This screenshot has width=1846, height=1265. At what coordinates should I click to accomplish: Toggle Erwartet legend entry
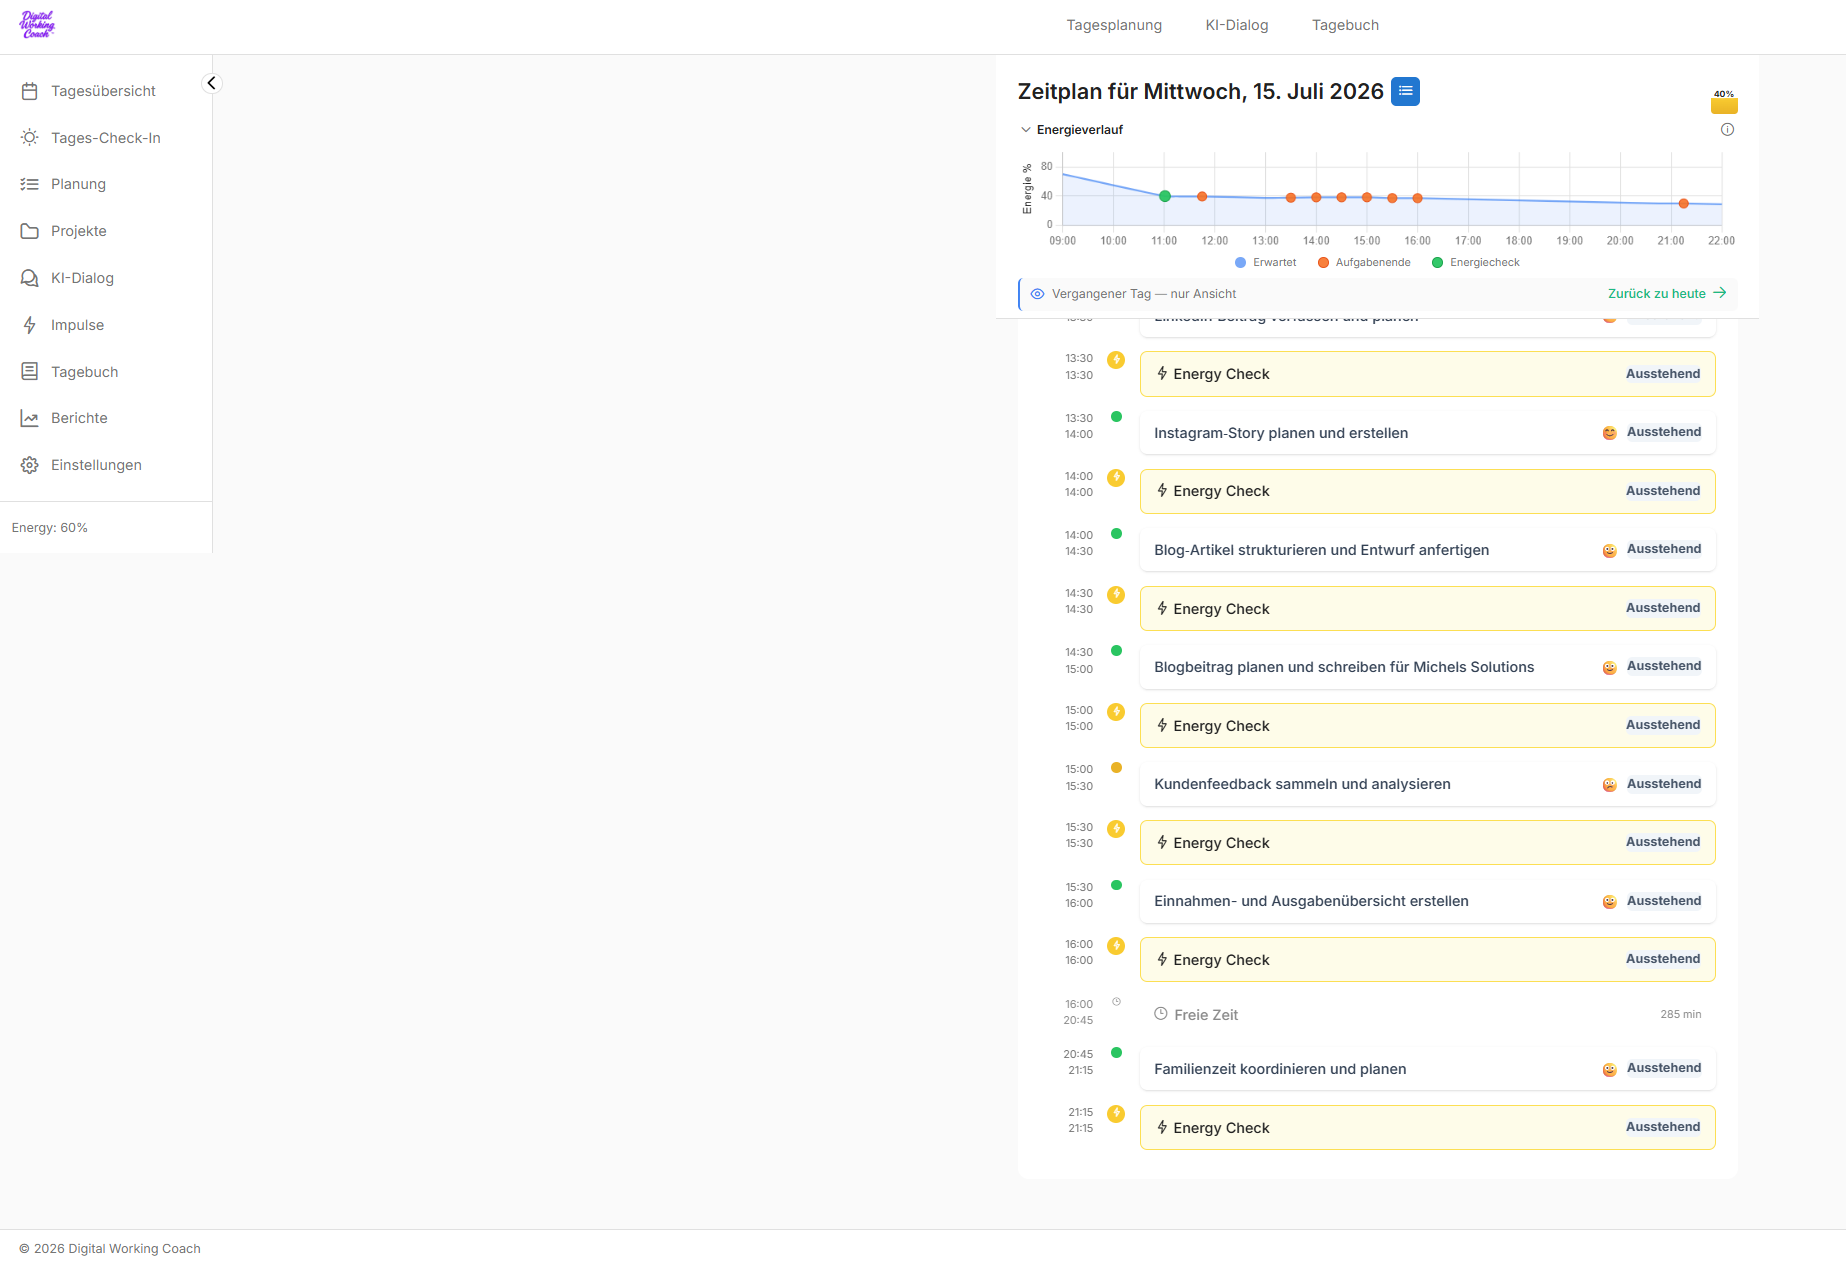[x=1265, y=262]
